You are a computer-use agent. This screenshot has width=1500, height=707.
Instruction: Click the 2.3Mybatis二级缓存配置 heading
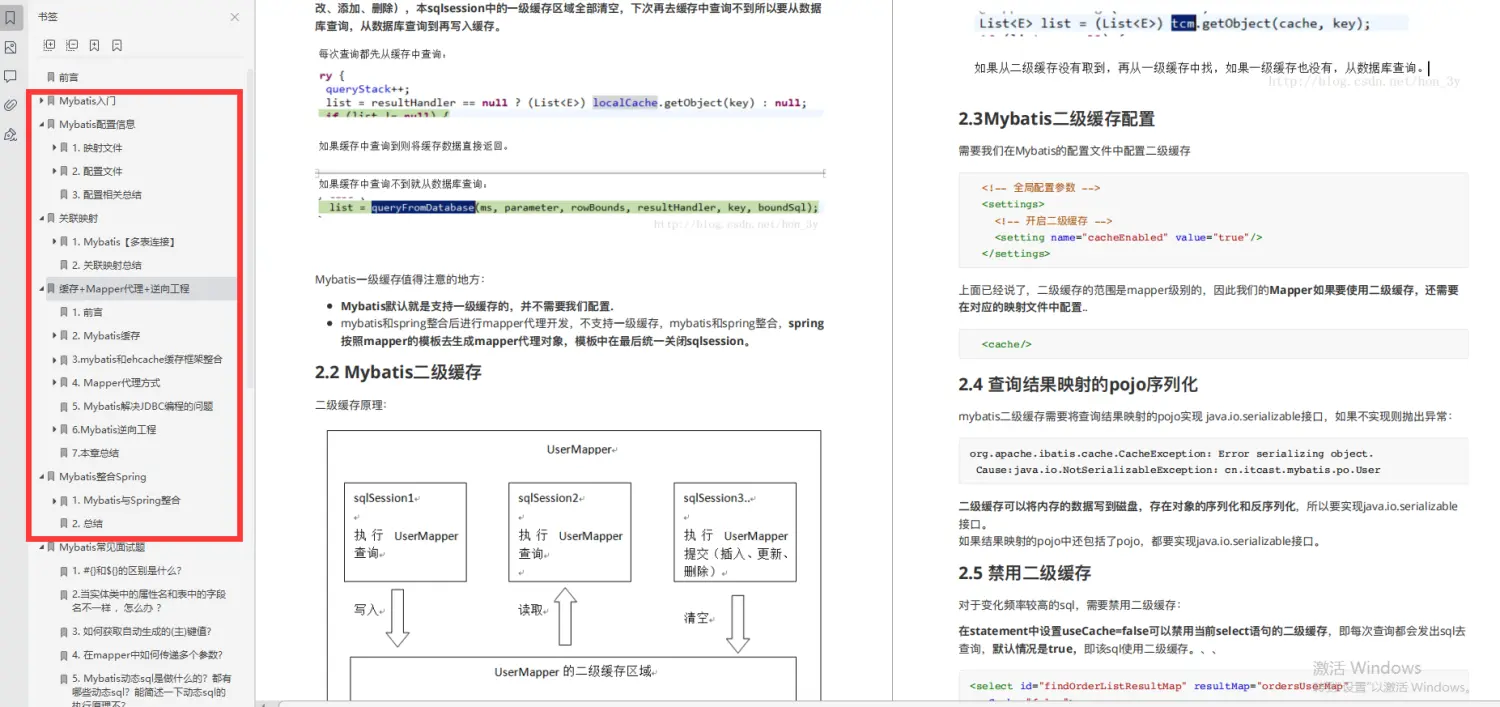click(x=1056, y=119)
